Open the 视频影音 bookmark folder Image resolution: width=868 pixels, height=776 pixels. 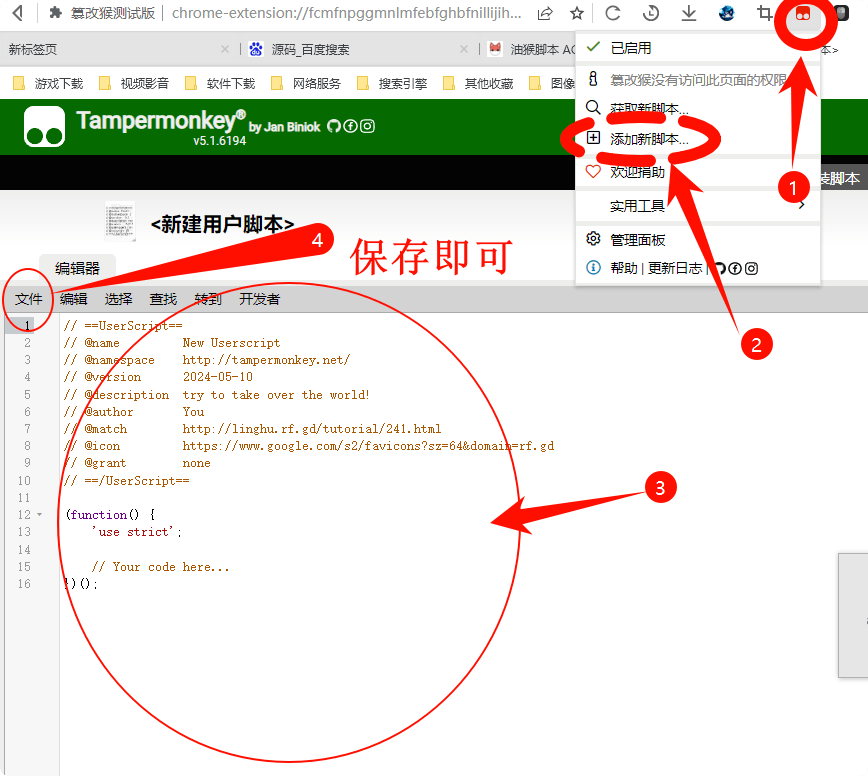(x=134, y=83)
